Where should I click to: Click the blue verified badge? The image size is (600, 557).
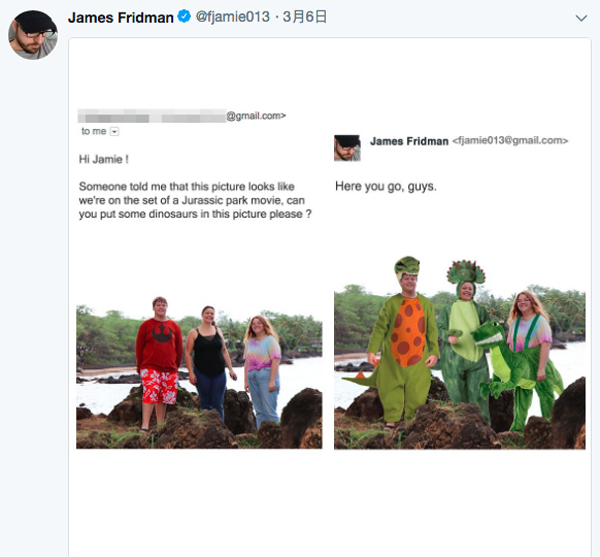point(184,17)
